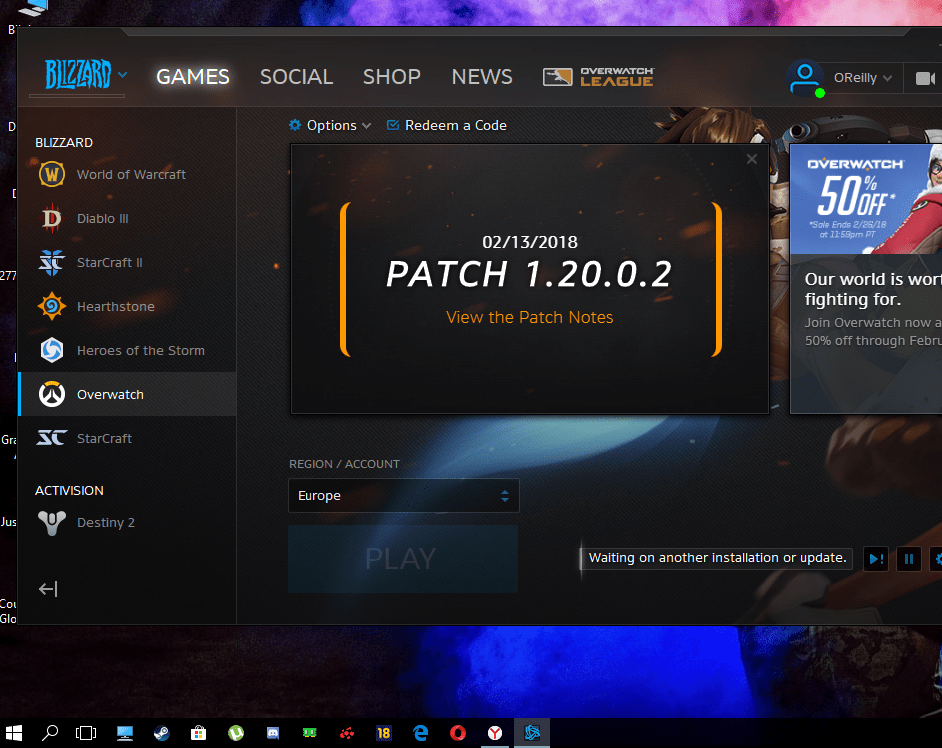This screenshot has height=748, width=942.
Task: Click the video camera streaming icon
Action: [925, 78]
